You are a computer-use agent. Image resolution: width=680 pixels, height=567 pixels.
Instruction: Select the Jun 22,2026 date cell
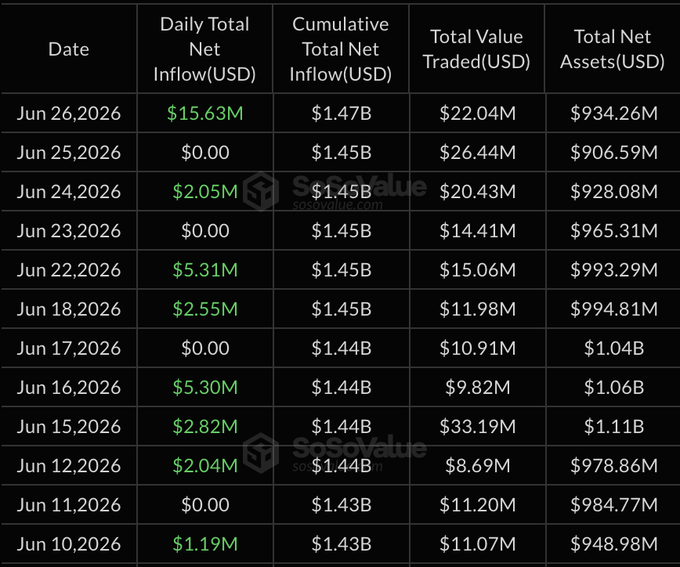pos(69,270)
